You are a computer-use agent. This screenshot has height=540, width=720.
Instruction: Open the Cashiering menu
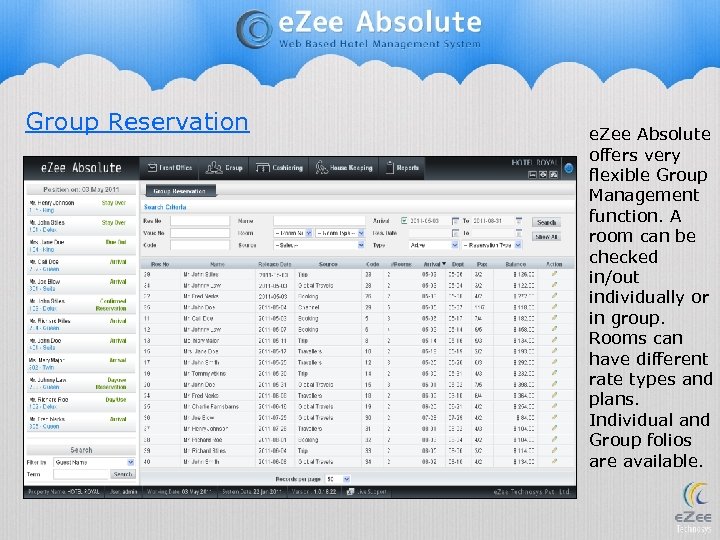[x=279, y=168]
